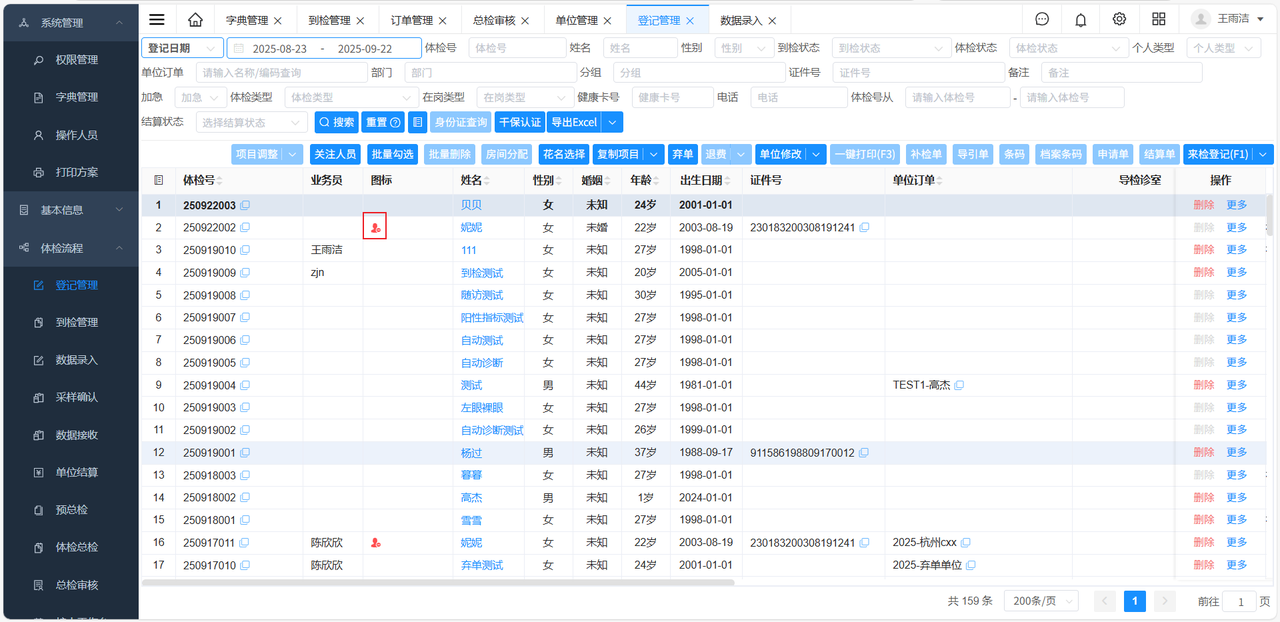Open the notification bell
The width and height of the screenshot is (1280, 622).
coord(1081,19)
